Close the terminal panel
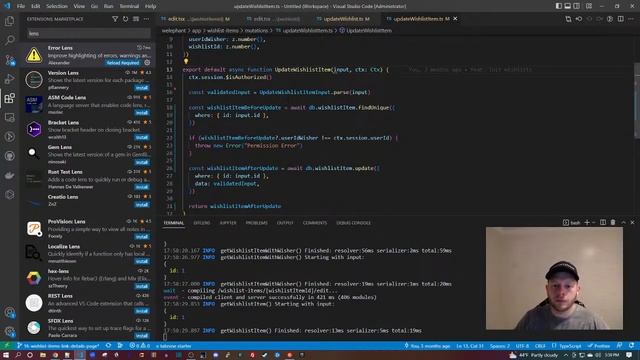The width and height of the screenshot is (640, 360). (632, 222)
